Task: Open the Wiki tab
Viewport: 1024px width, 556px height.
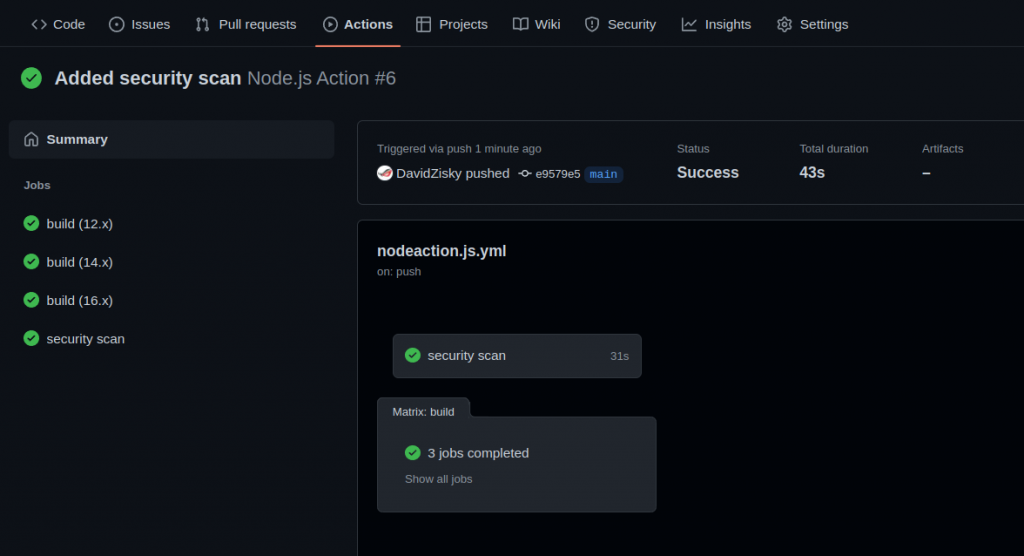Action: point(536,24)
